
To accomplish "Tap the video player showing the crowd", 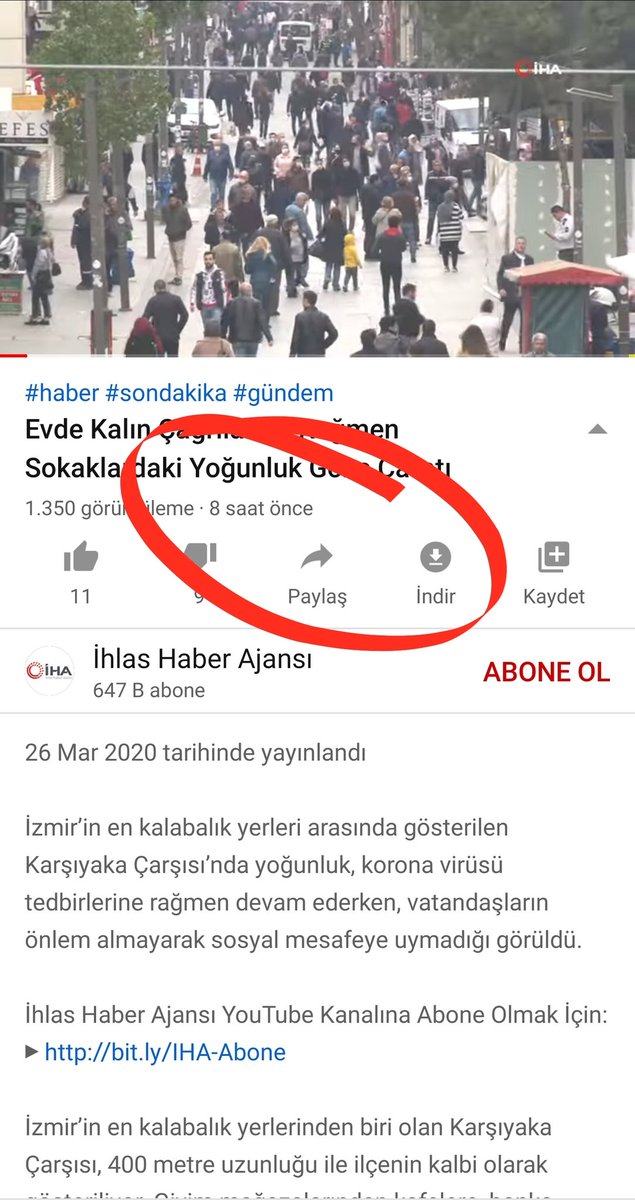I will click(x=317, y=178).
